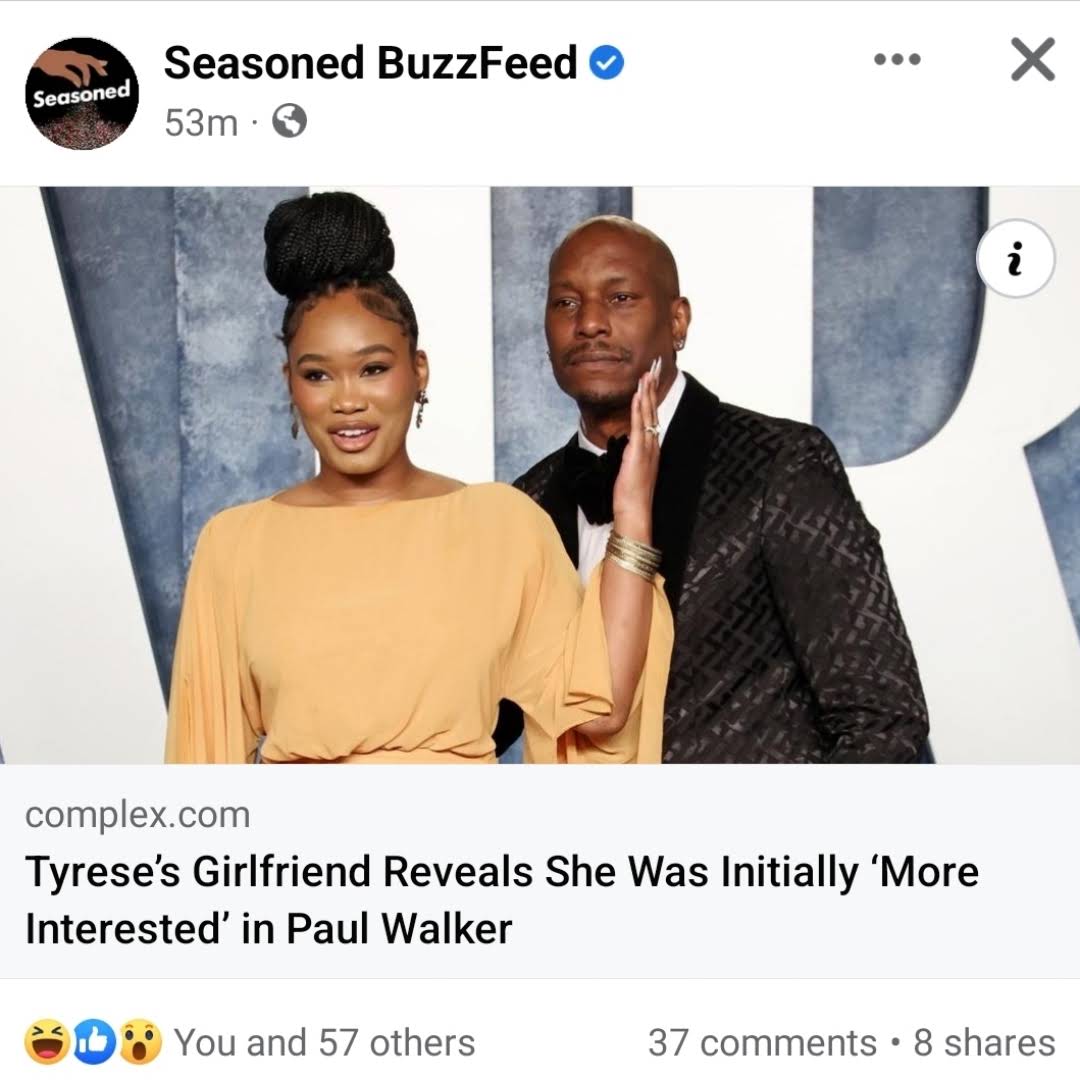Click the blue Like reaction icon
The height and width of the screenshot is (1080, 1080).
(93, 1042)
